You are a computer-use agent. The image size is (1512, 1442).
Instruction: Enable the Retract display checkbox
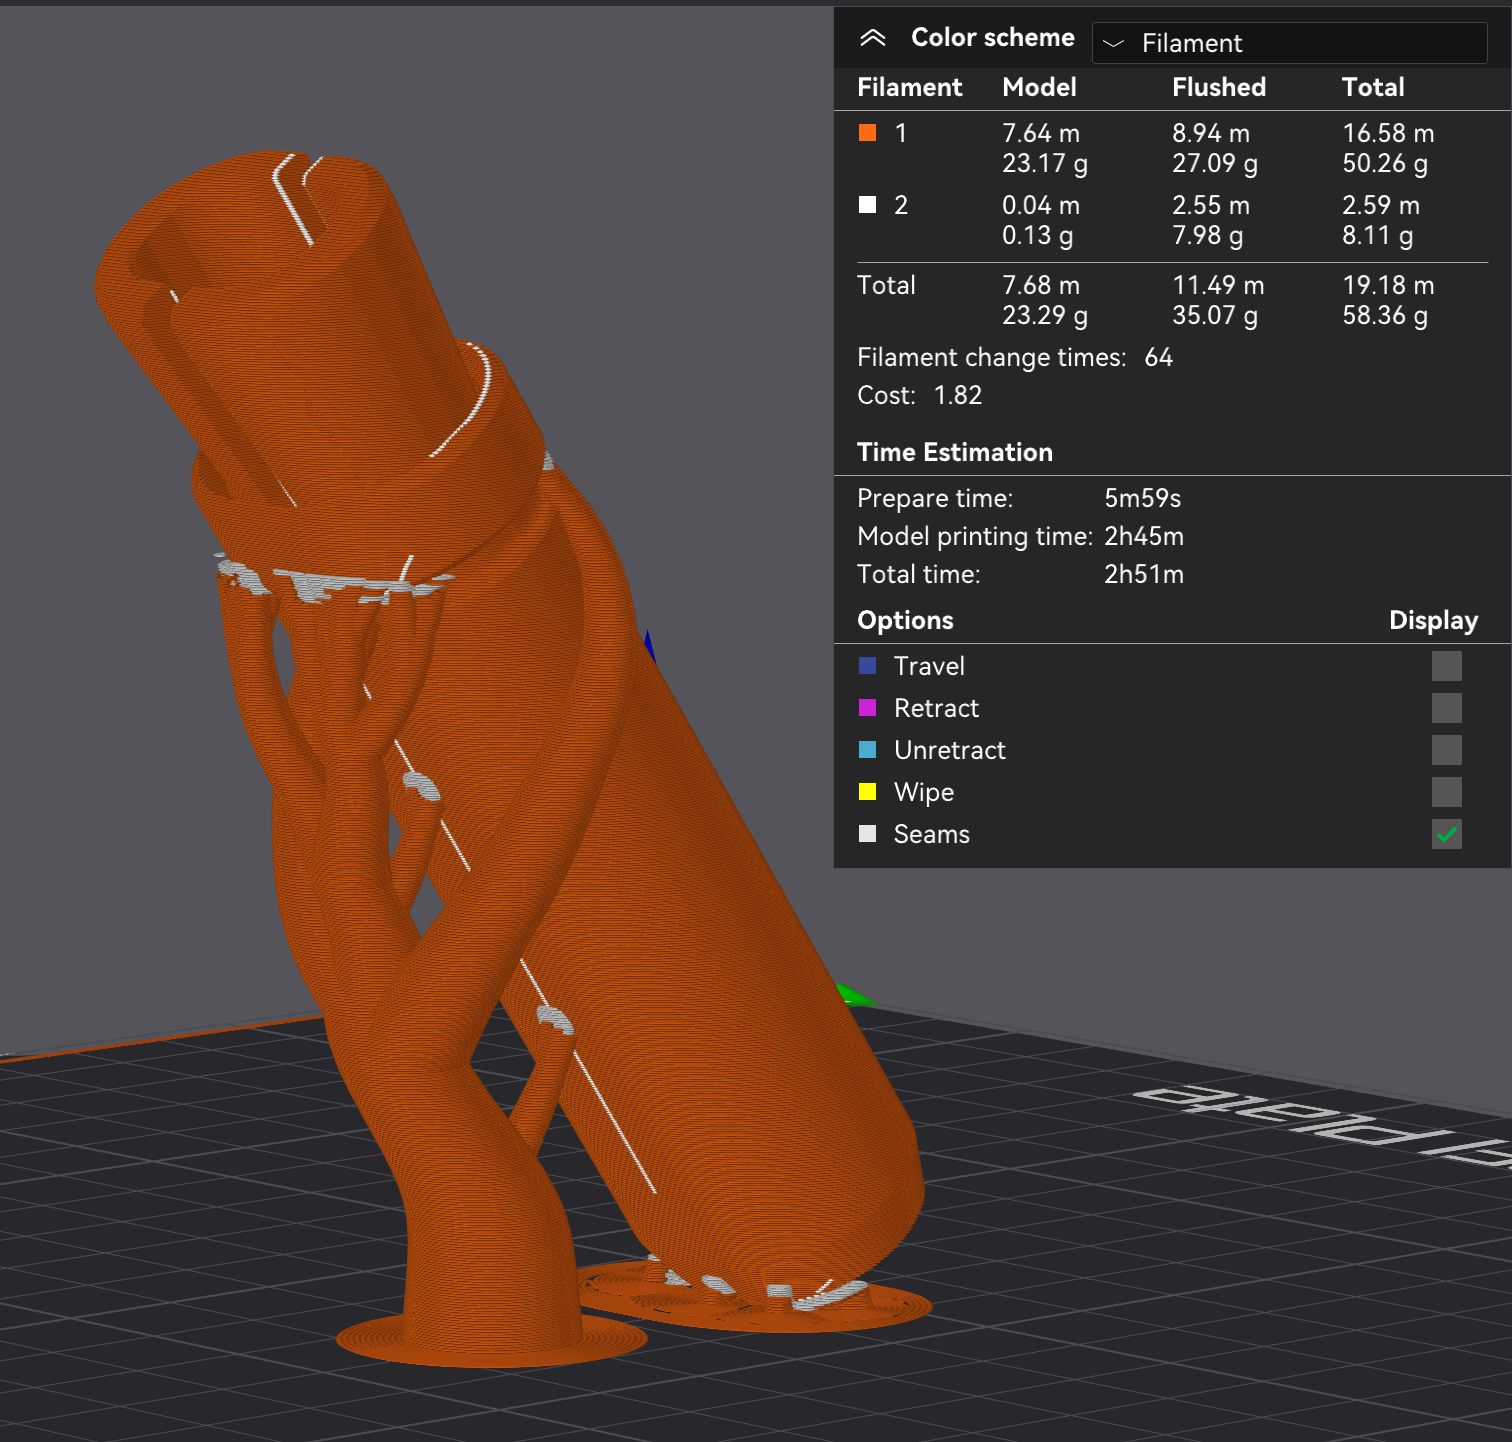coord(1446,708)
